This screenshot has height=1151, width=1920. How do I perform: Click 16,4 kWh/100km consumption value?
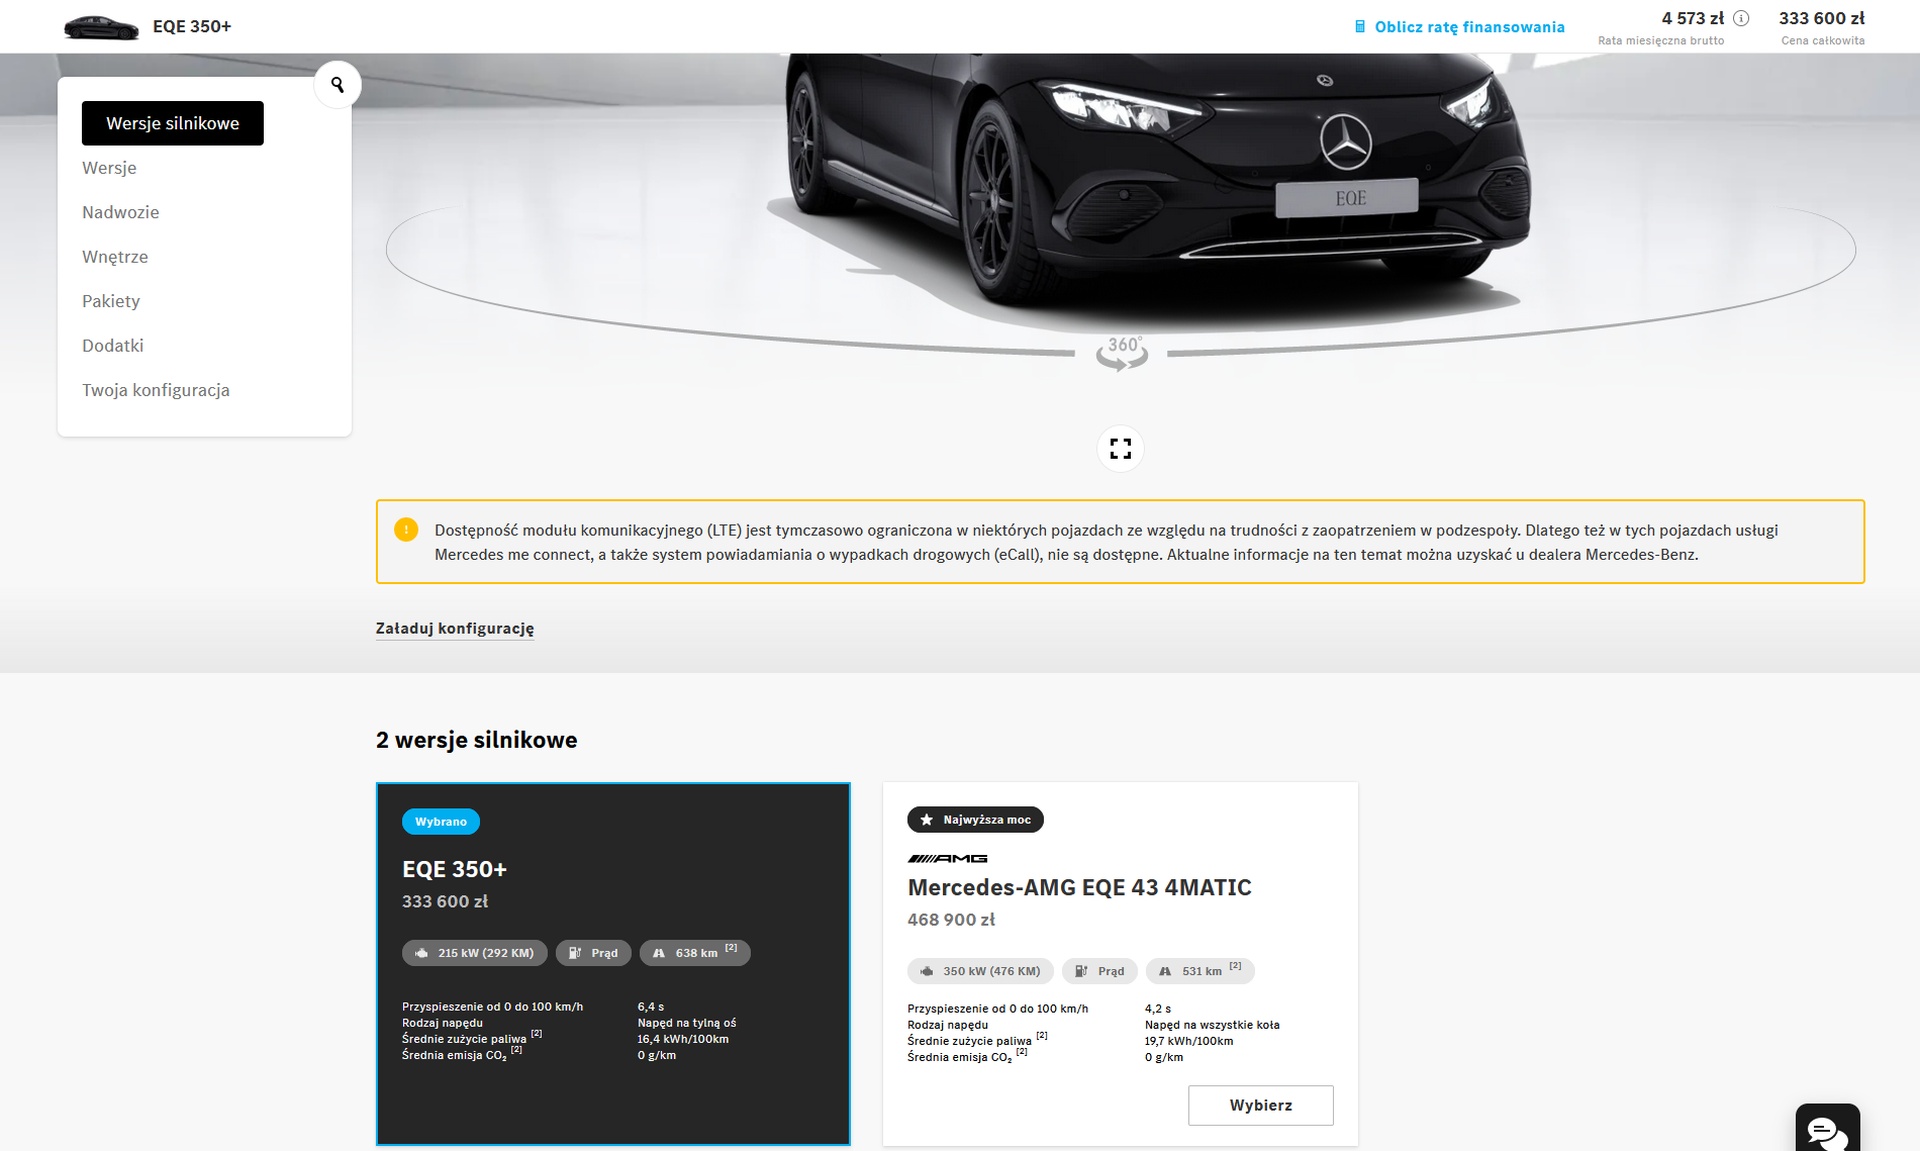683,1039
